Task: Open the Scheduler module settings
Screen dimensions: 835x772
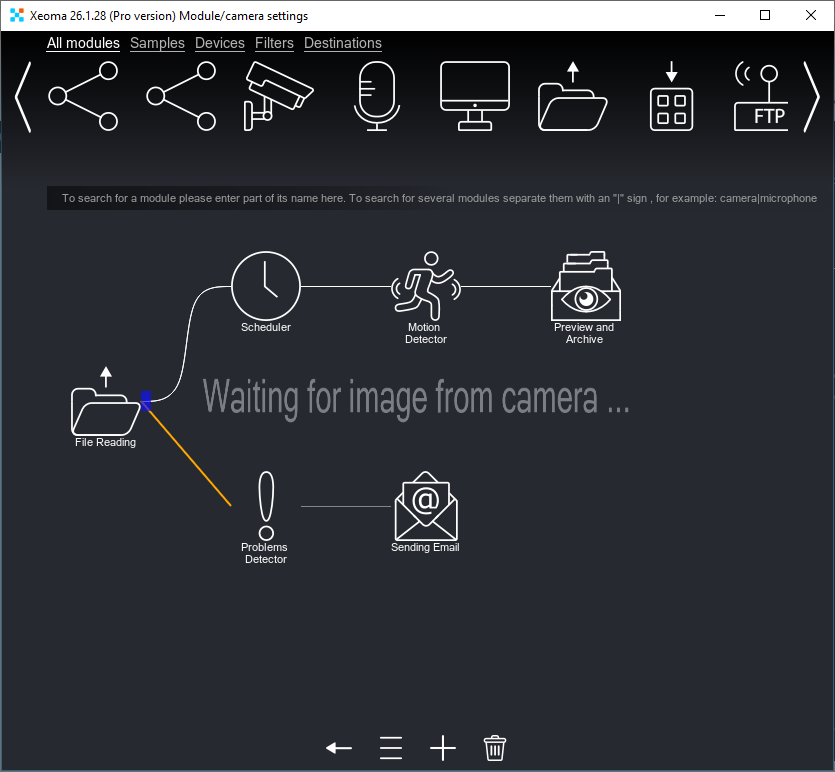Action: tap(265, 285)
